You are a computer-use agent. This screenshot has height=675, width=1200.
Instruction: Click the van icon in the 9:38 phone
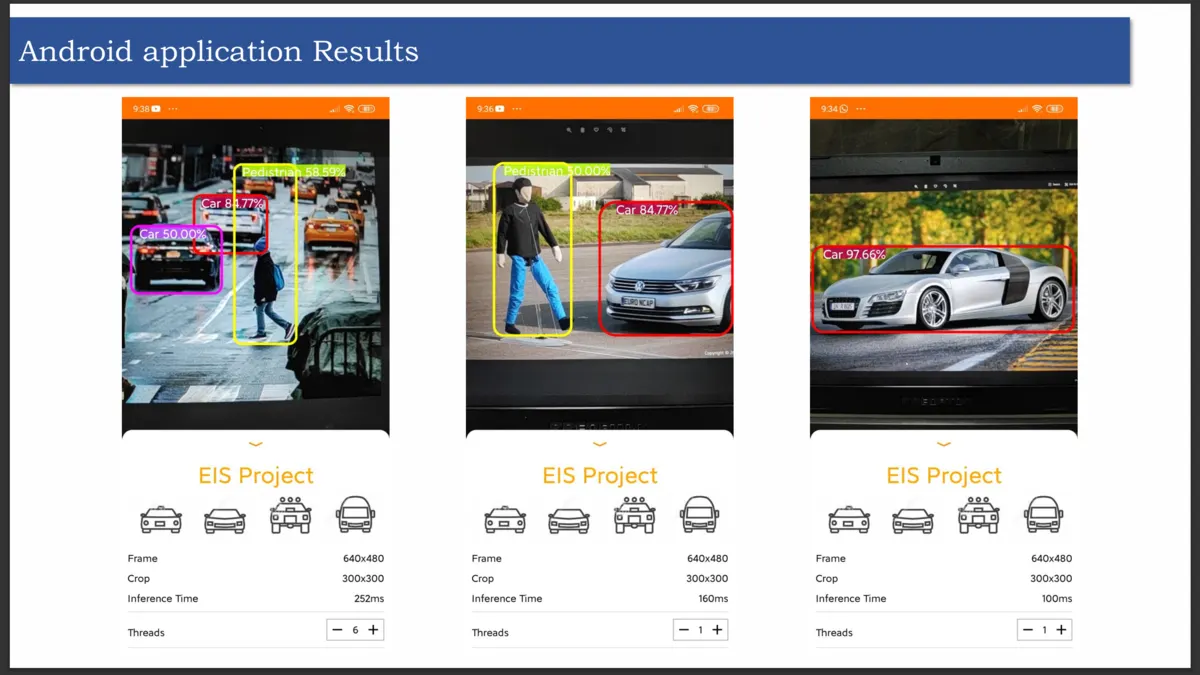click(355, 514)
